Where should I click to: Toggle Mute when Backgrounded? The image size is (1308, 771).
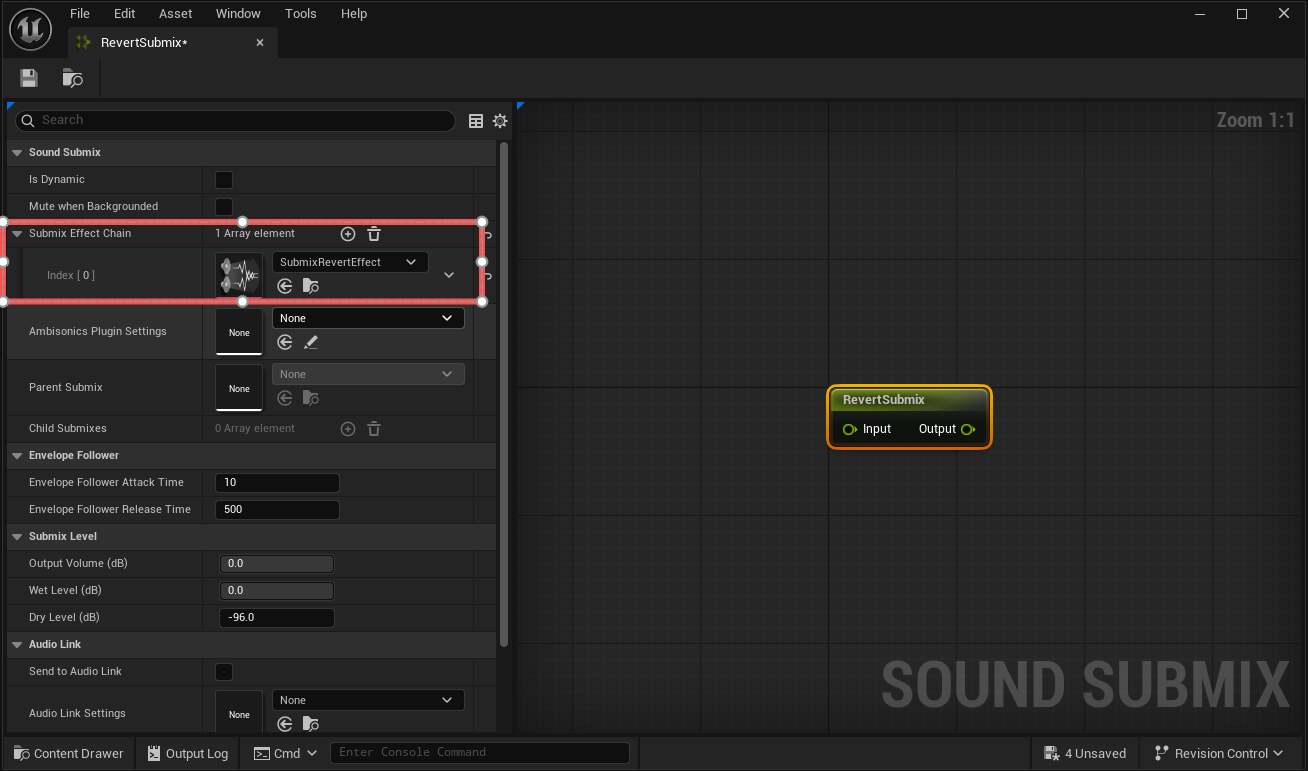coord(223,206)
